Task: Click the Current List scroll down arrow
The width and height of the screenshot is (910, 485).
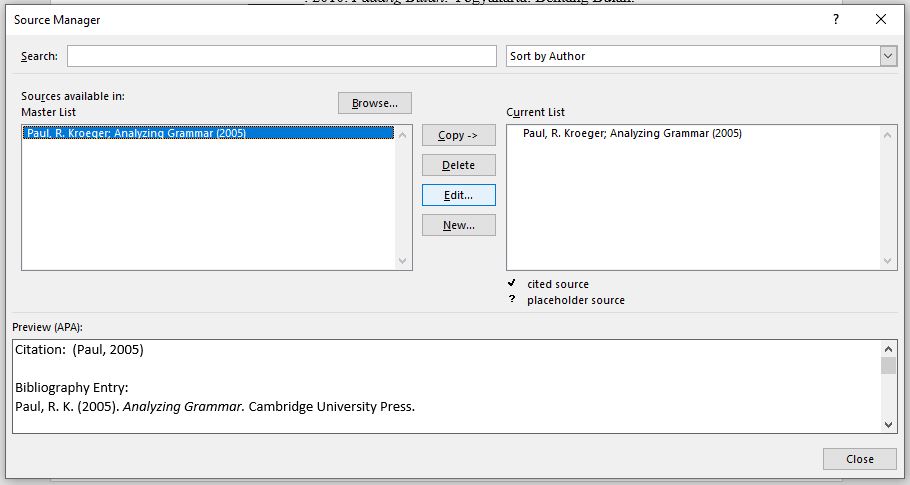Action: pyautogui.click(x=888, y=261)
